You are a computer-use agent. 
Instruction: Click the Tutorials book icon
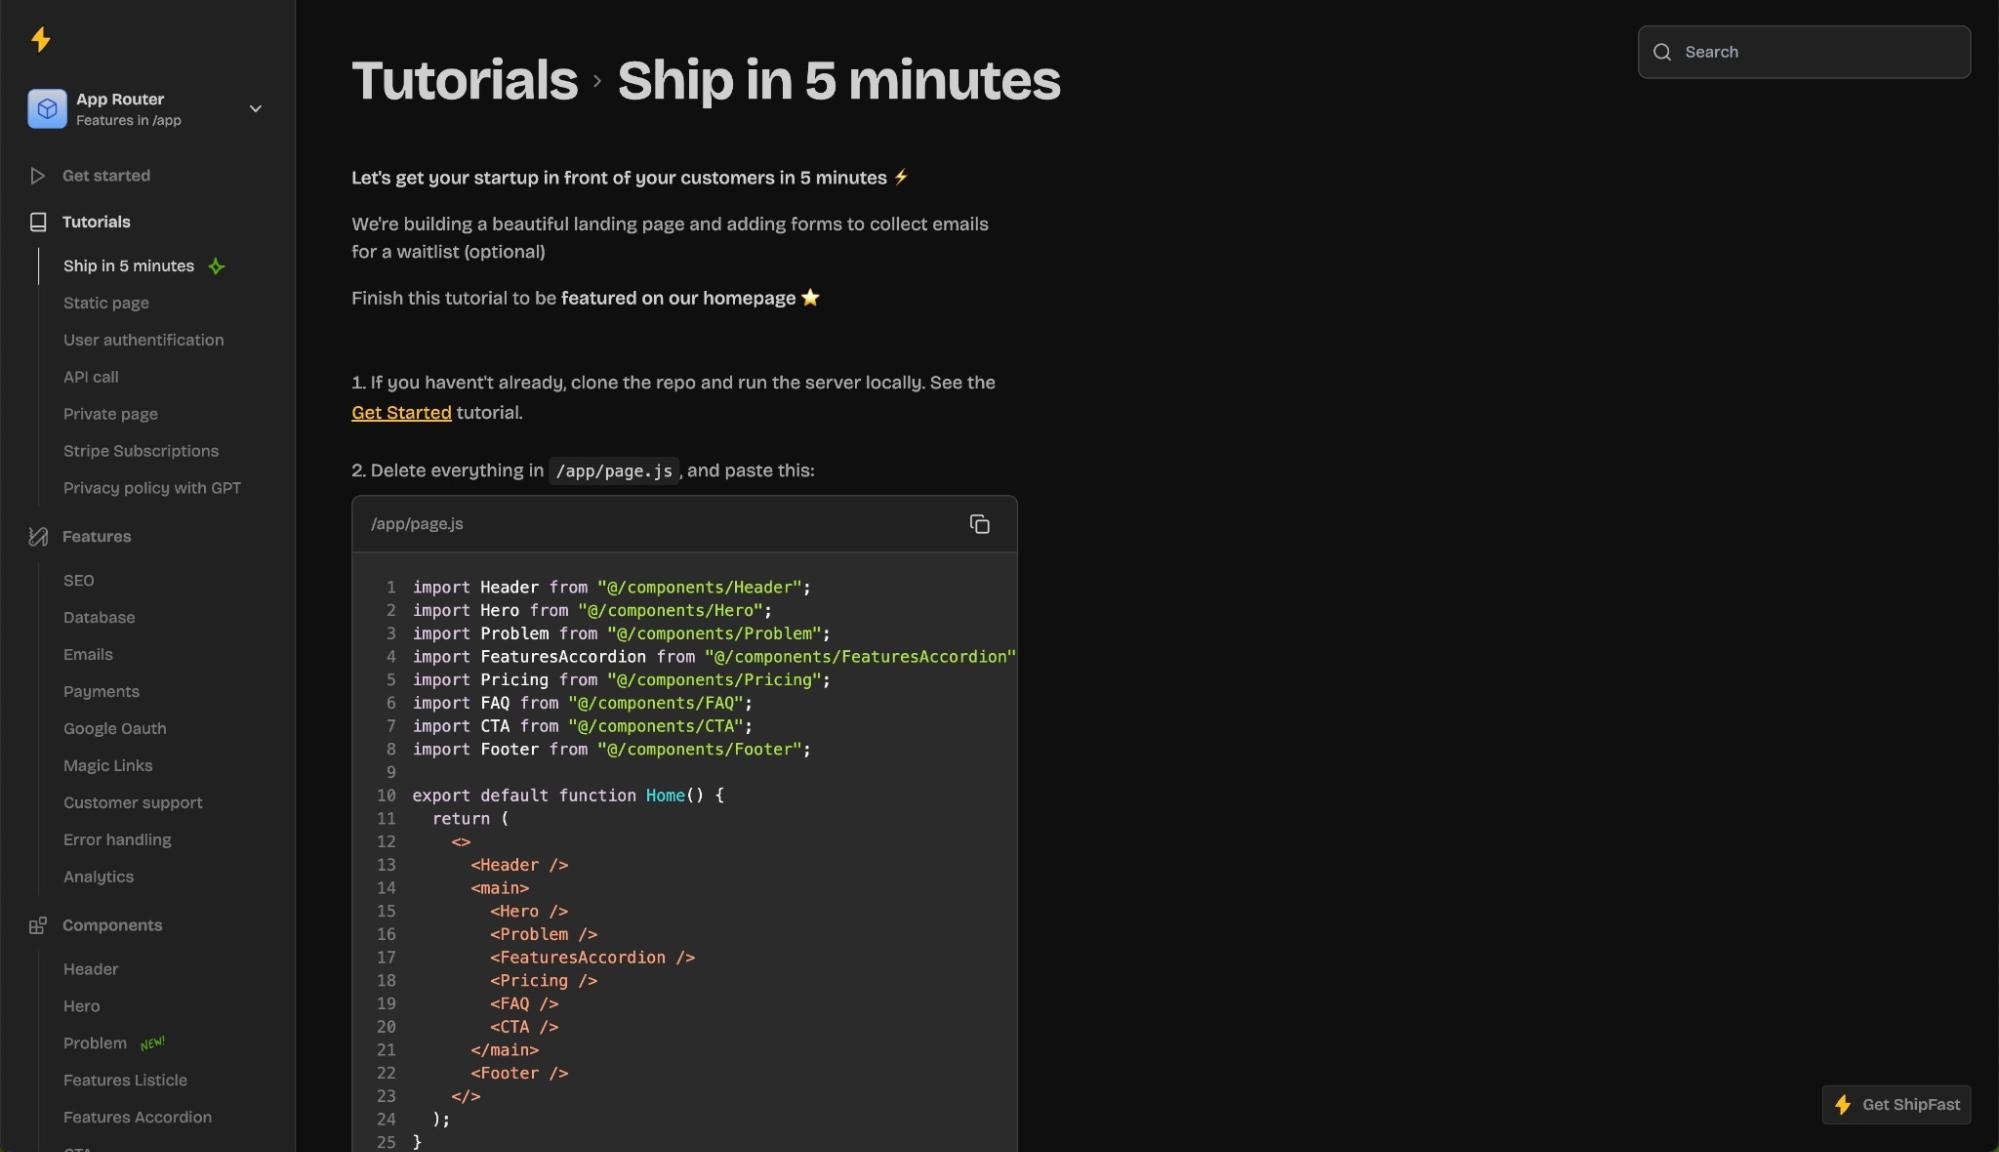click(x=38, y=222)
